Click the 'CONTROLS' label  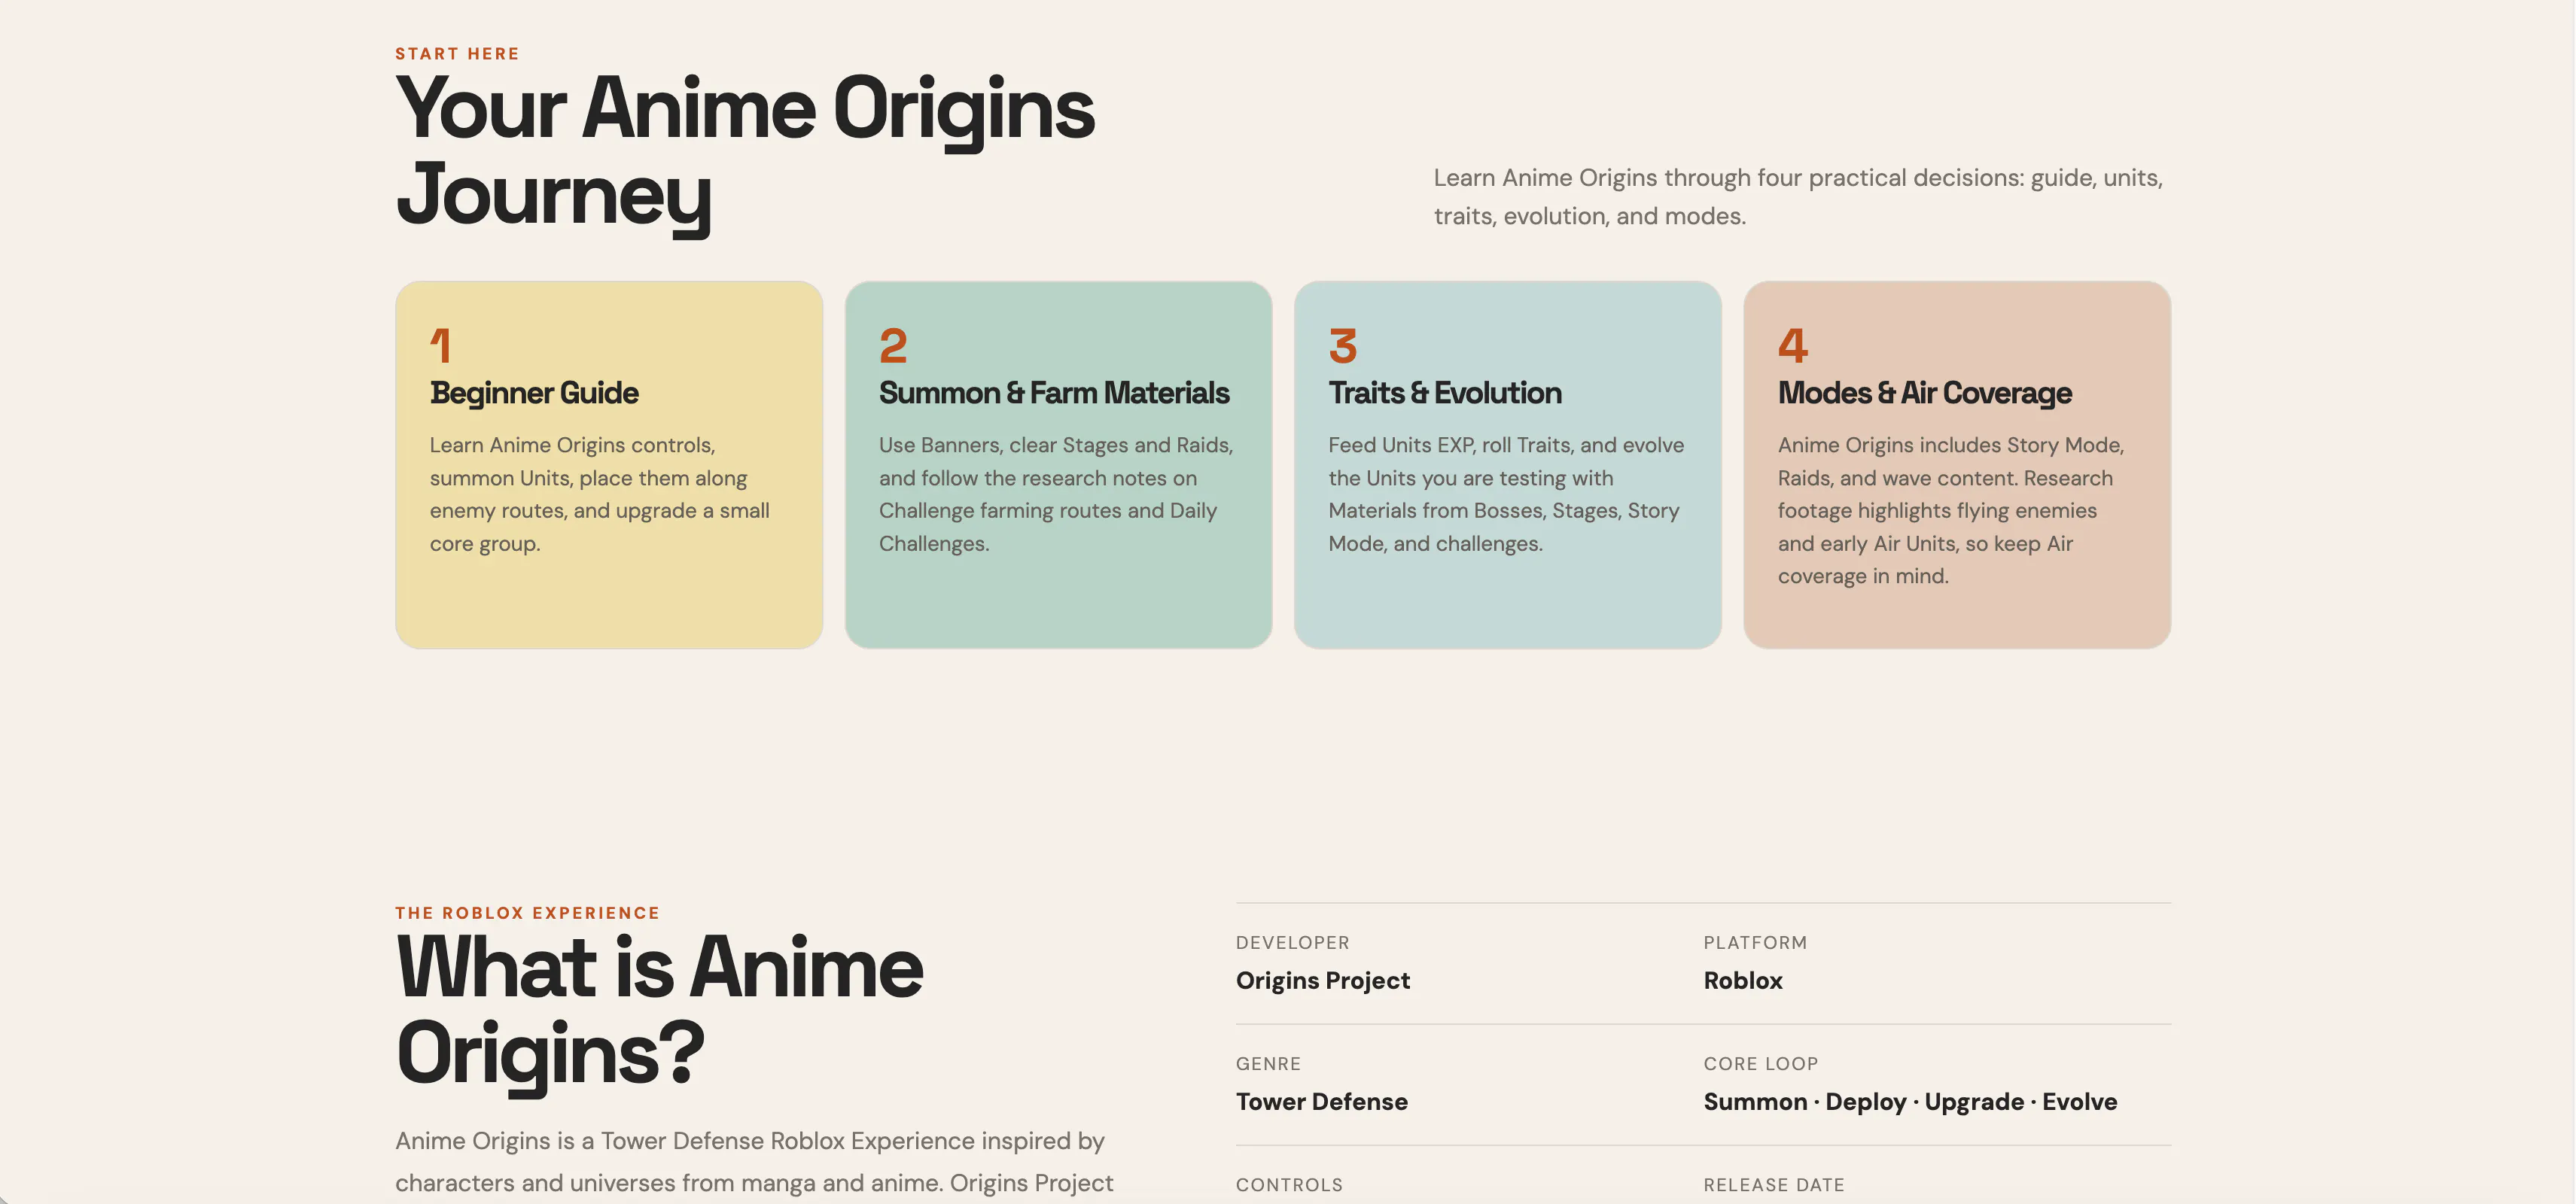pyautogui.click(x=1289, y=1185)
